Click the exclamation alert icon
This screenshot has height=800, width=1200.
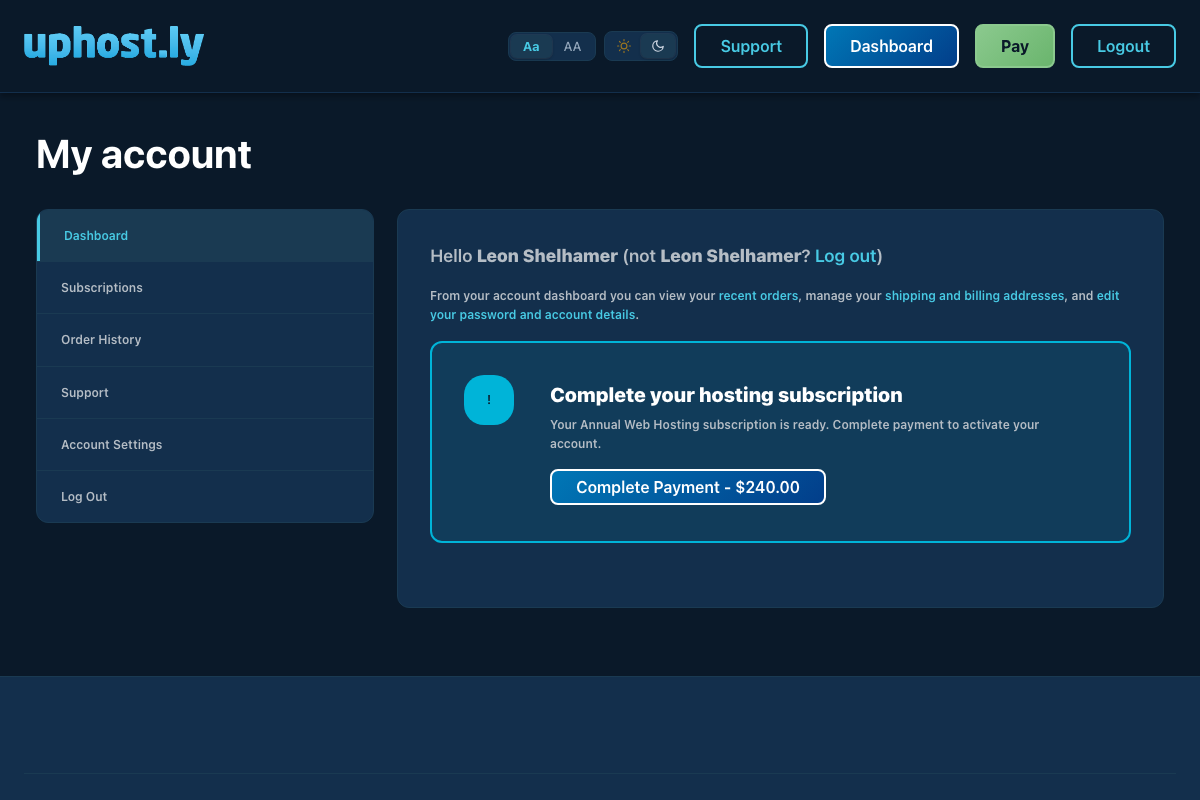pyautogui.click(x=488, y=399)
